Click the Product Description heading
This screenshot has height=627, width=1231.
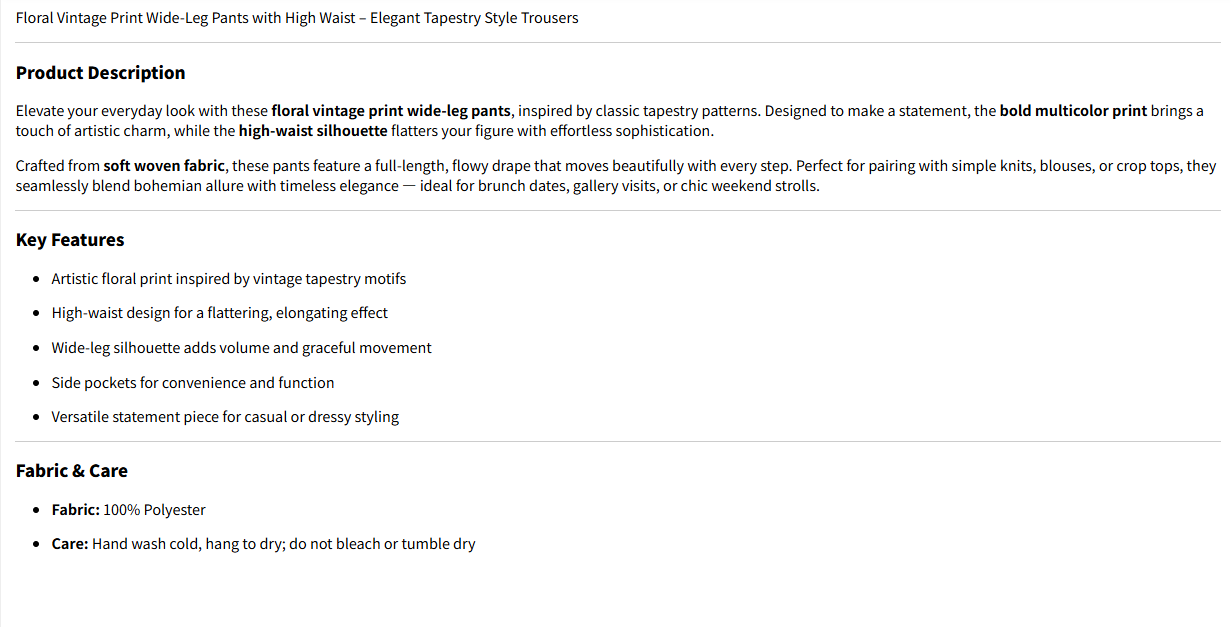coord(100,73)
